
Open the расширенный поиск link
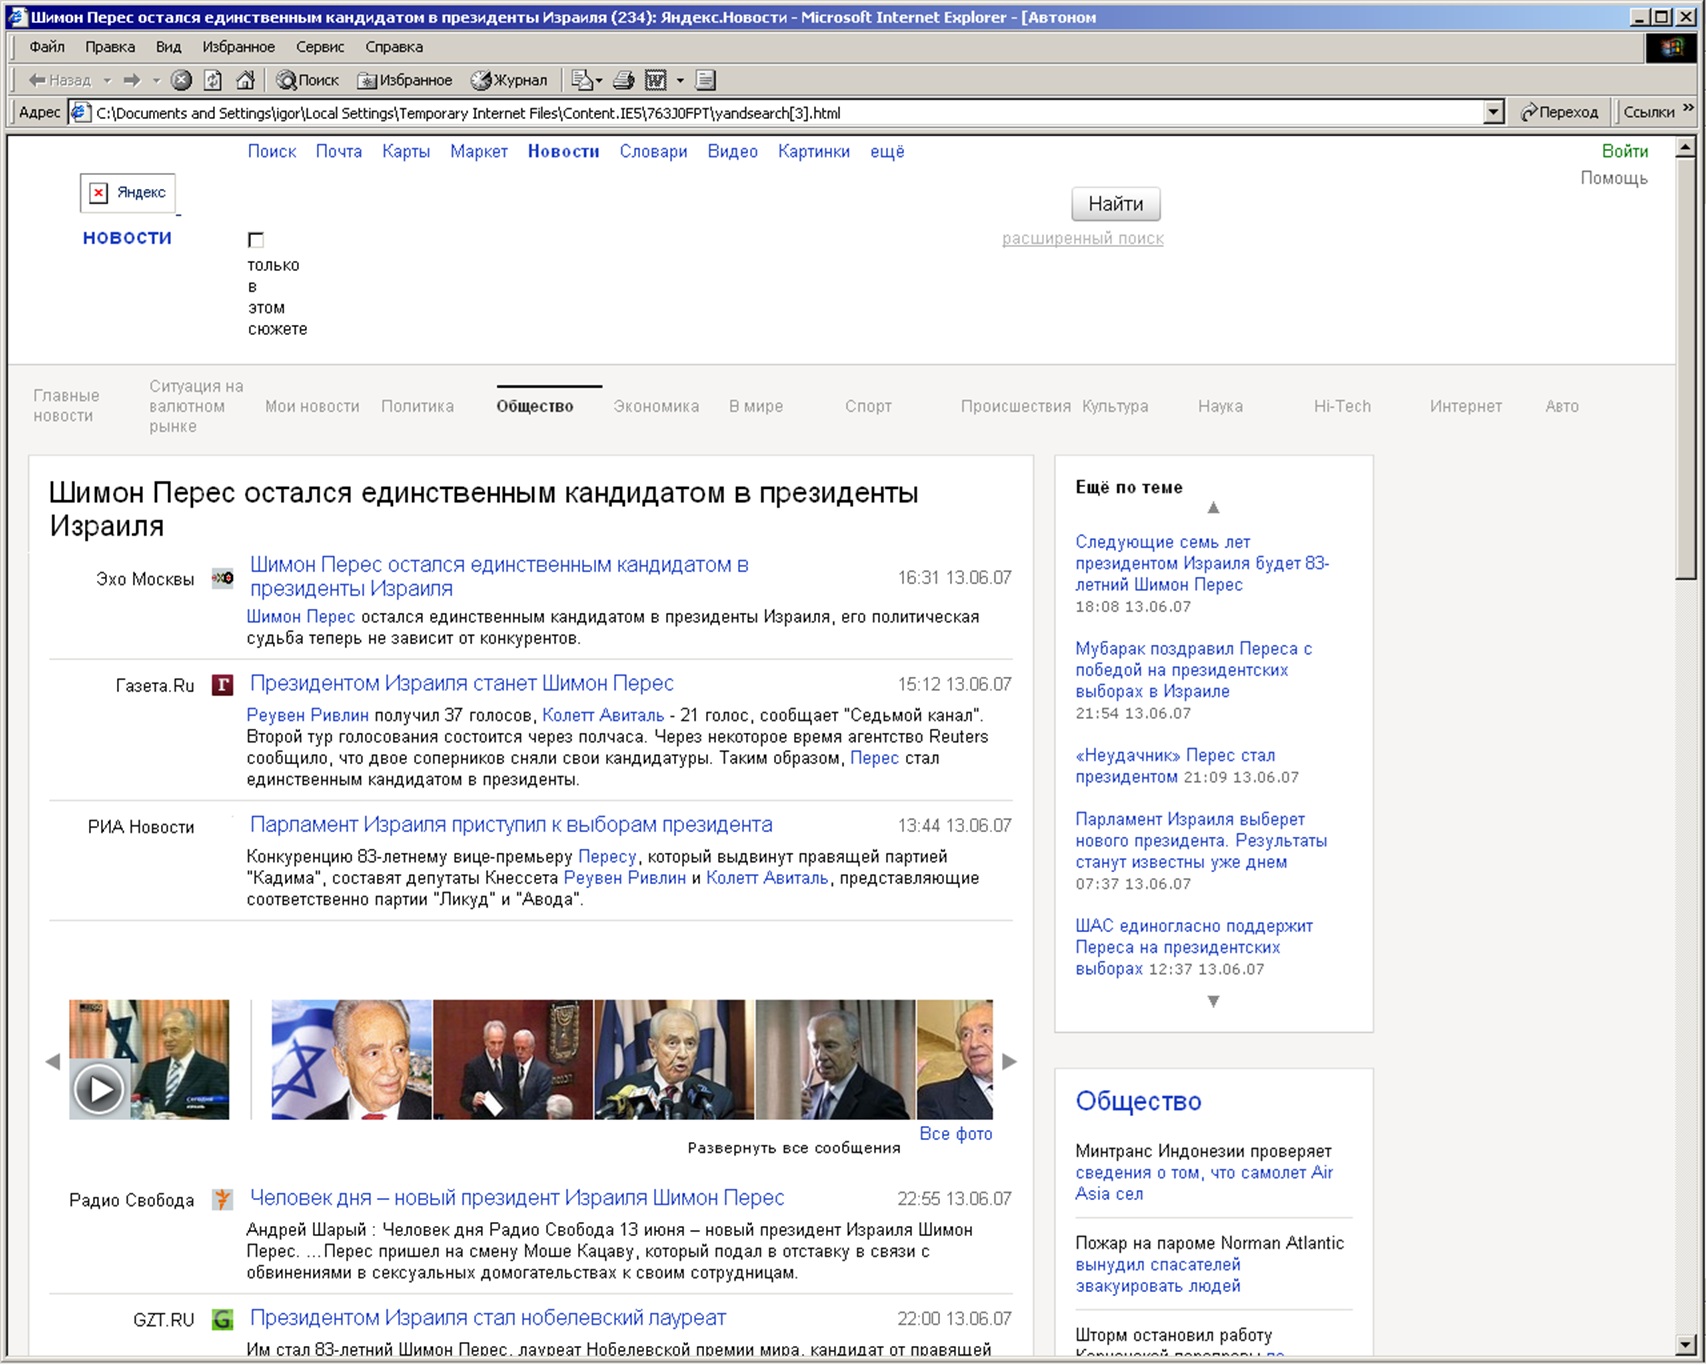(1083, 238)
